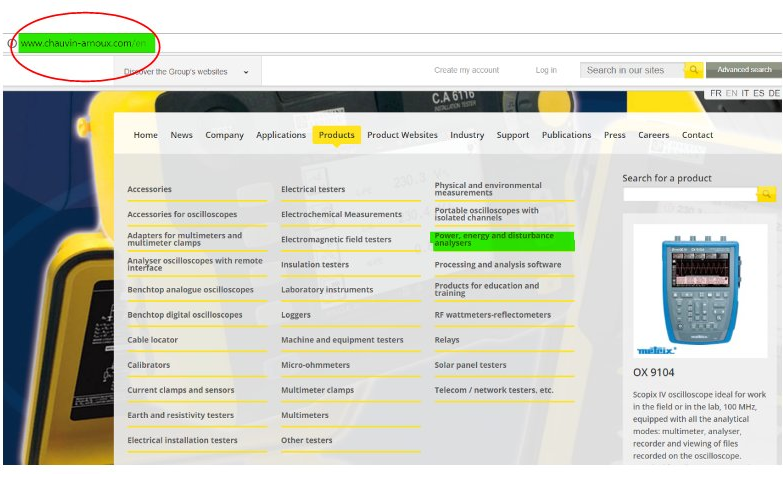783x487 pixels.
Task: Open Create my account link
Action: pyautogui.click(x=466, y=70)
